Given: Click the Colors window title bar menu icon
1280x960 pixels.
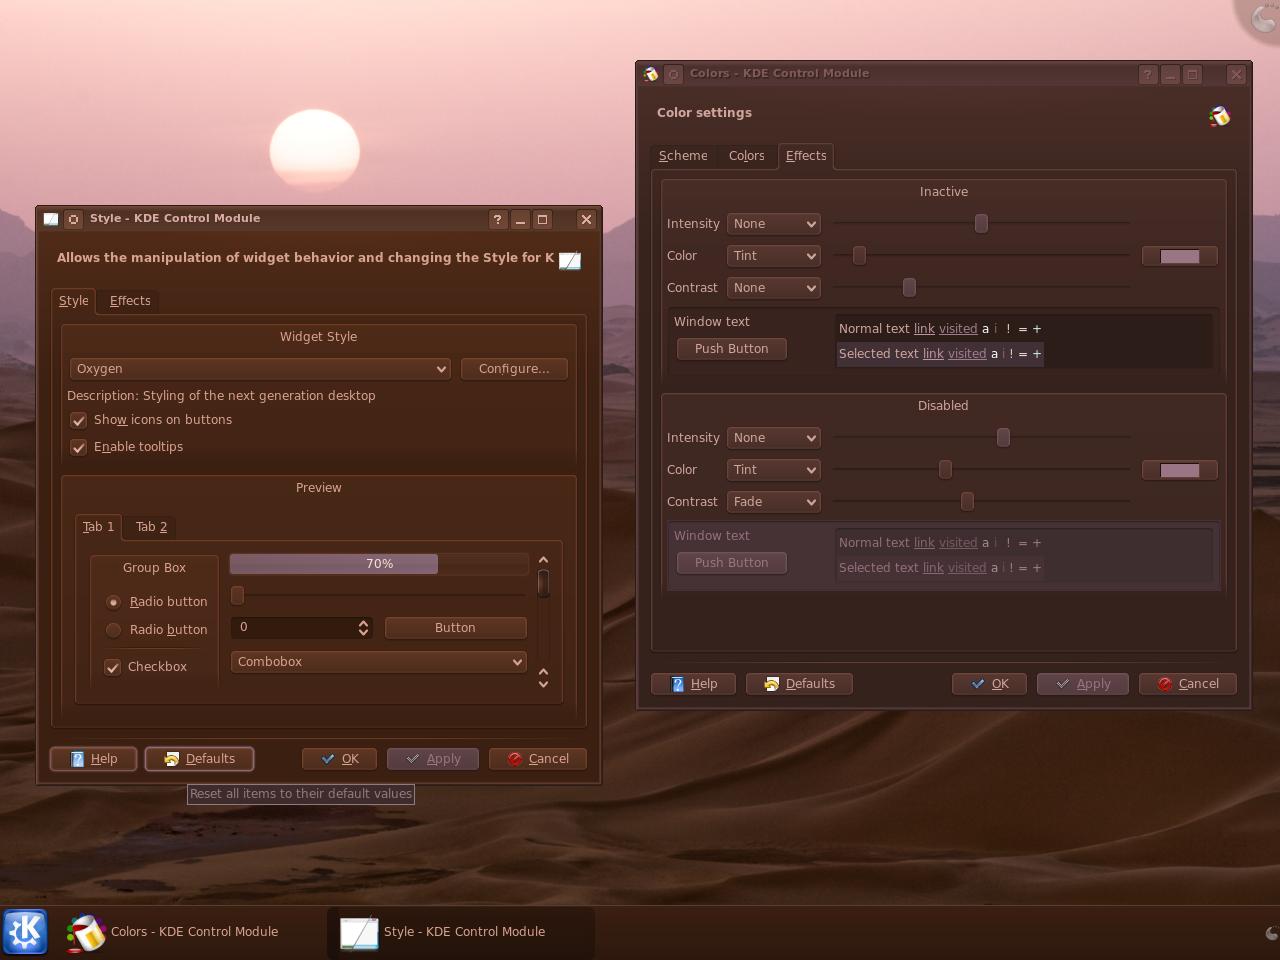Looking at the screenshot, I should point(651,74).
